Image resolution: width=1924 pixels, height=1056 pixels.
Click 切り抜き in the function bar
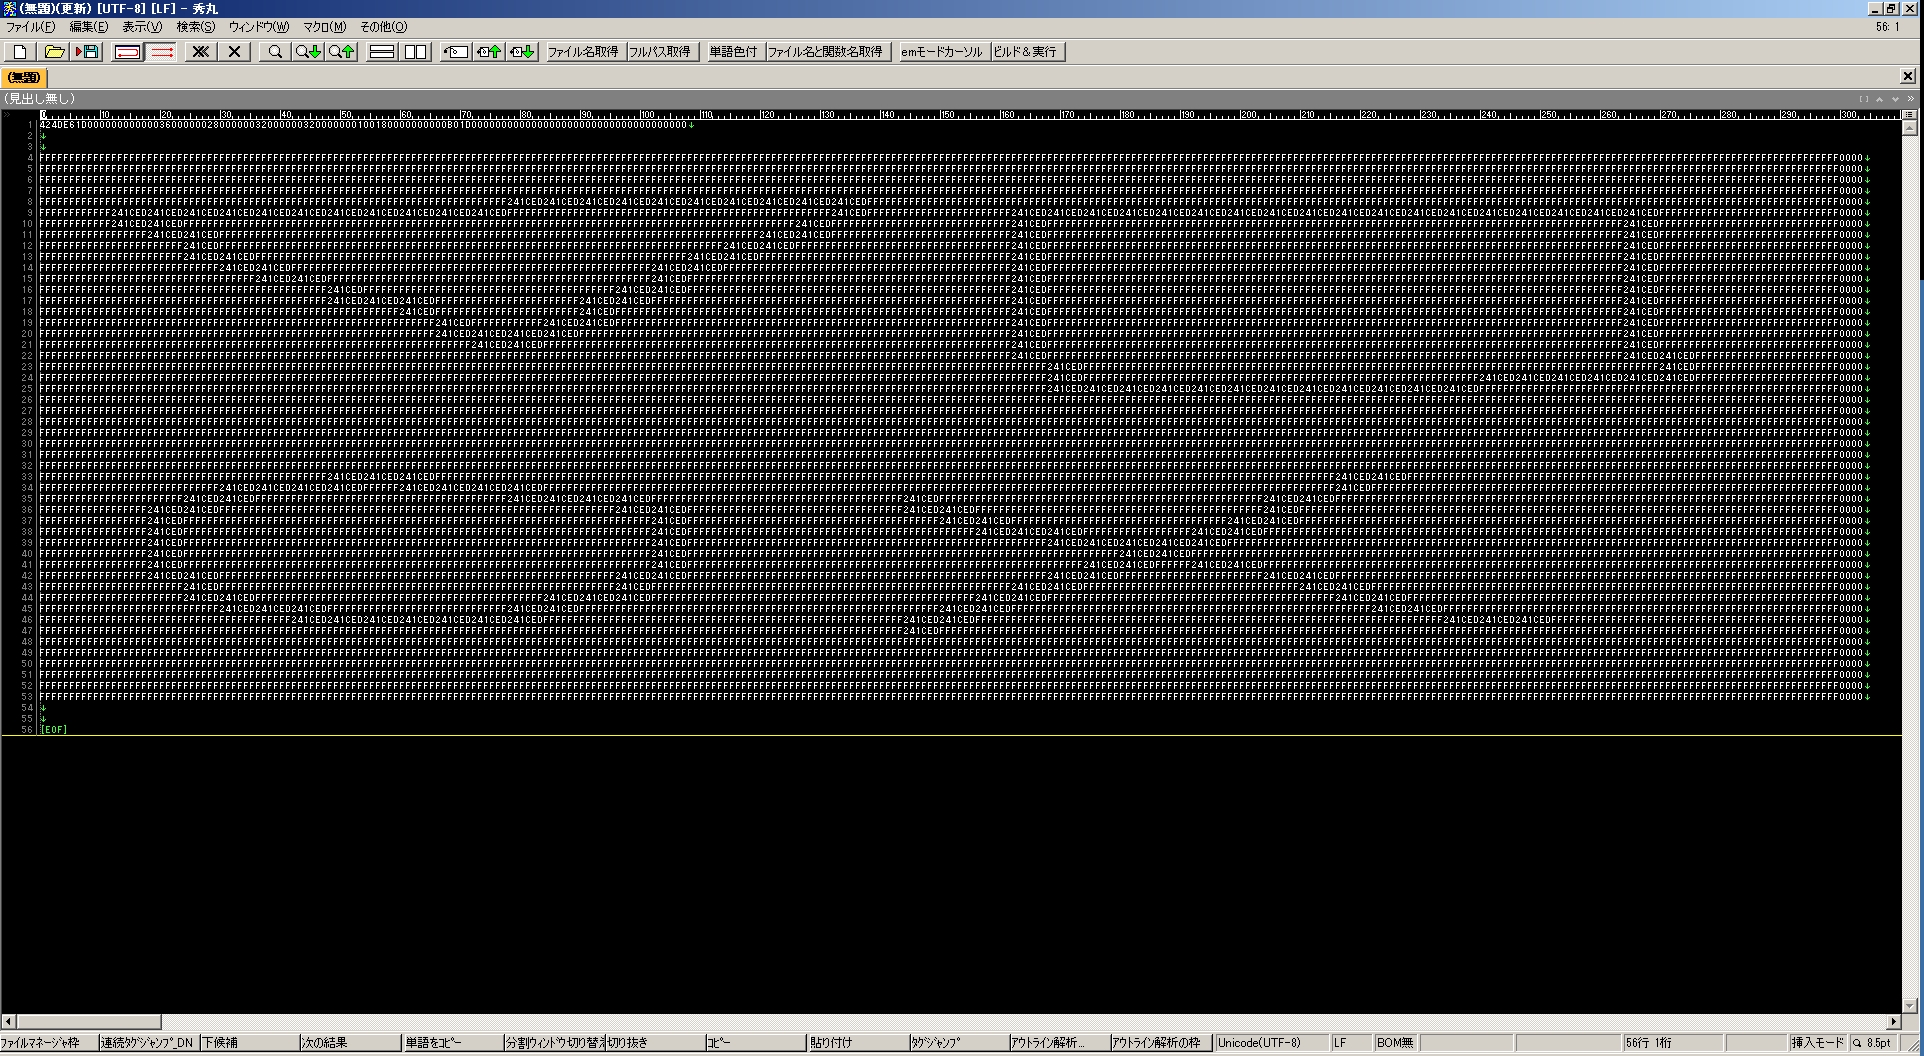point(655,1043)
